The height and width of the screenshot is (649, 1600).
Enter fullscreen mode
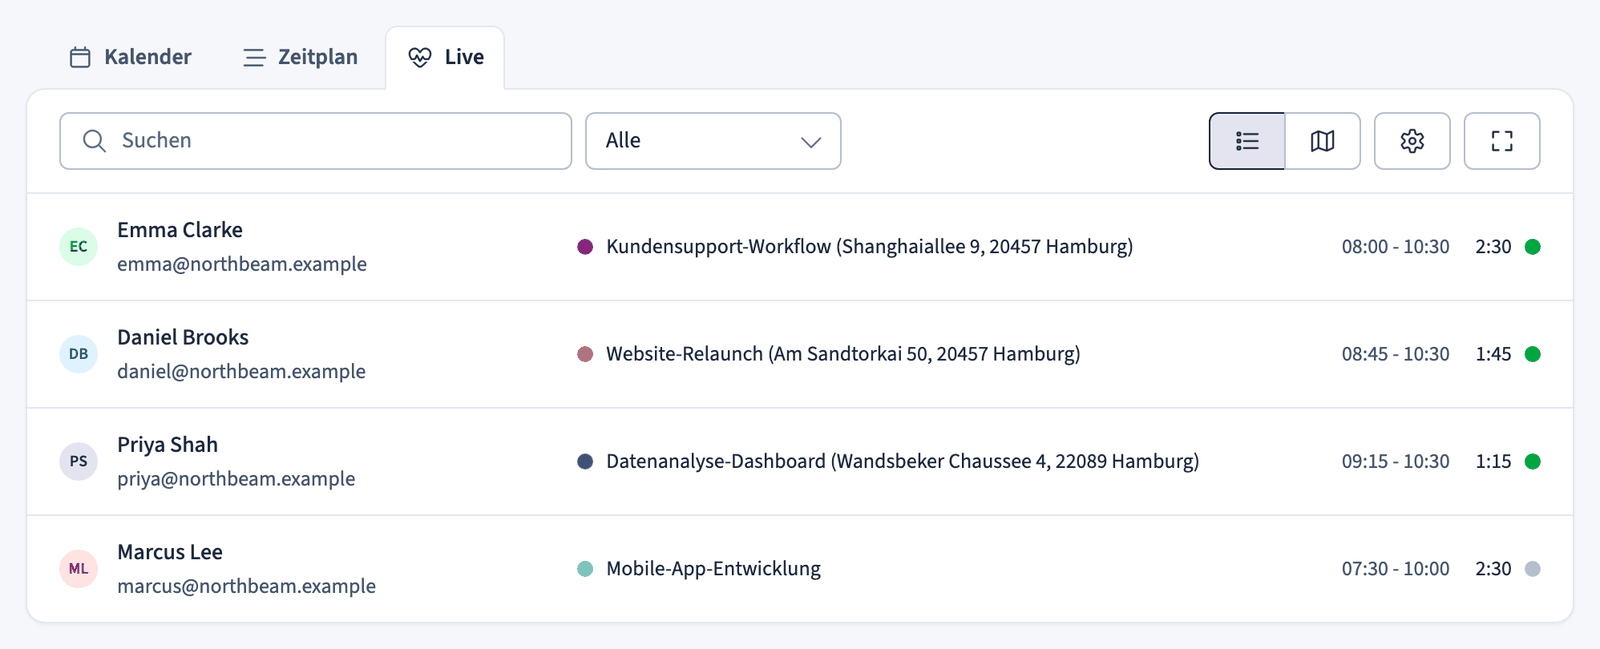[x=1502, y=141]
